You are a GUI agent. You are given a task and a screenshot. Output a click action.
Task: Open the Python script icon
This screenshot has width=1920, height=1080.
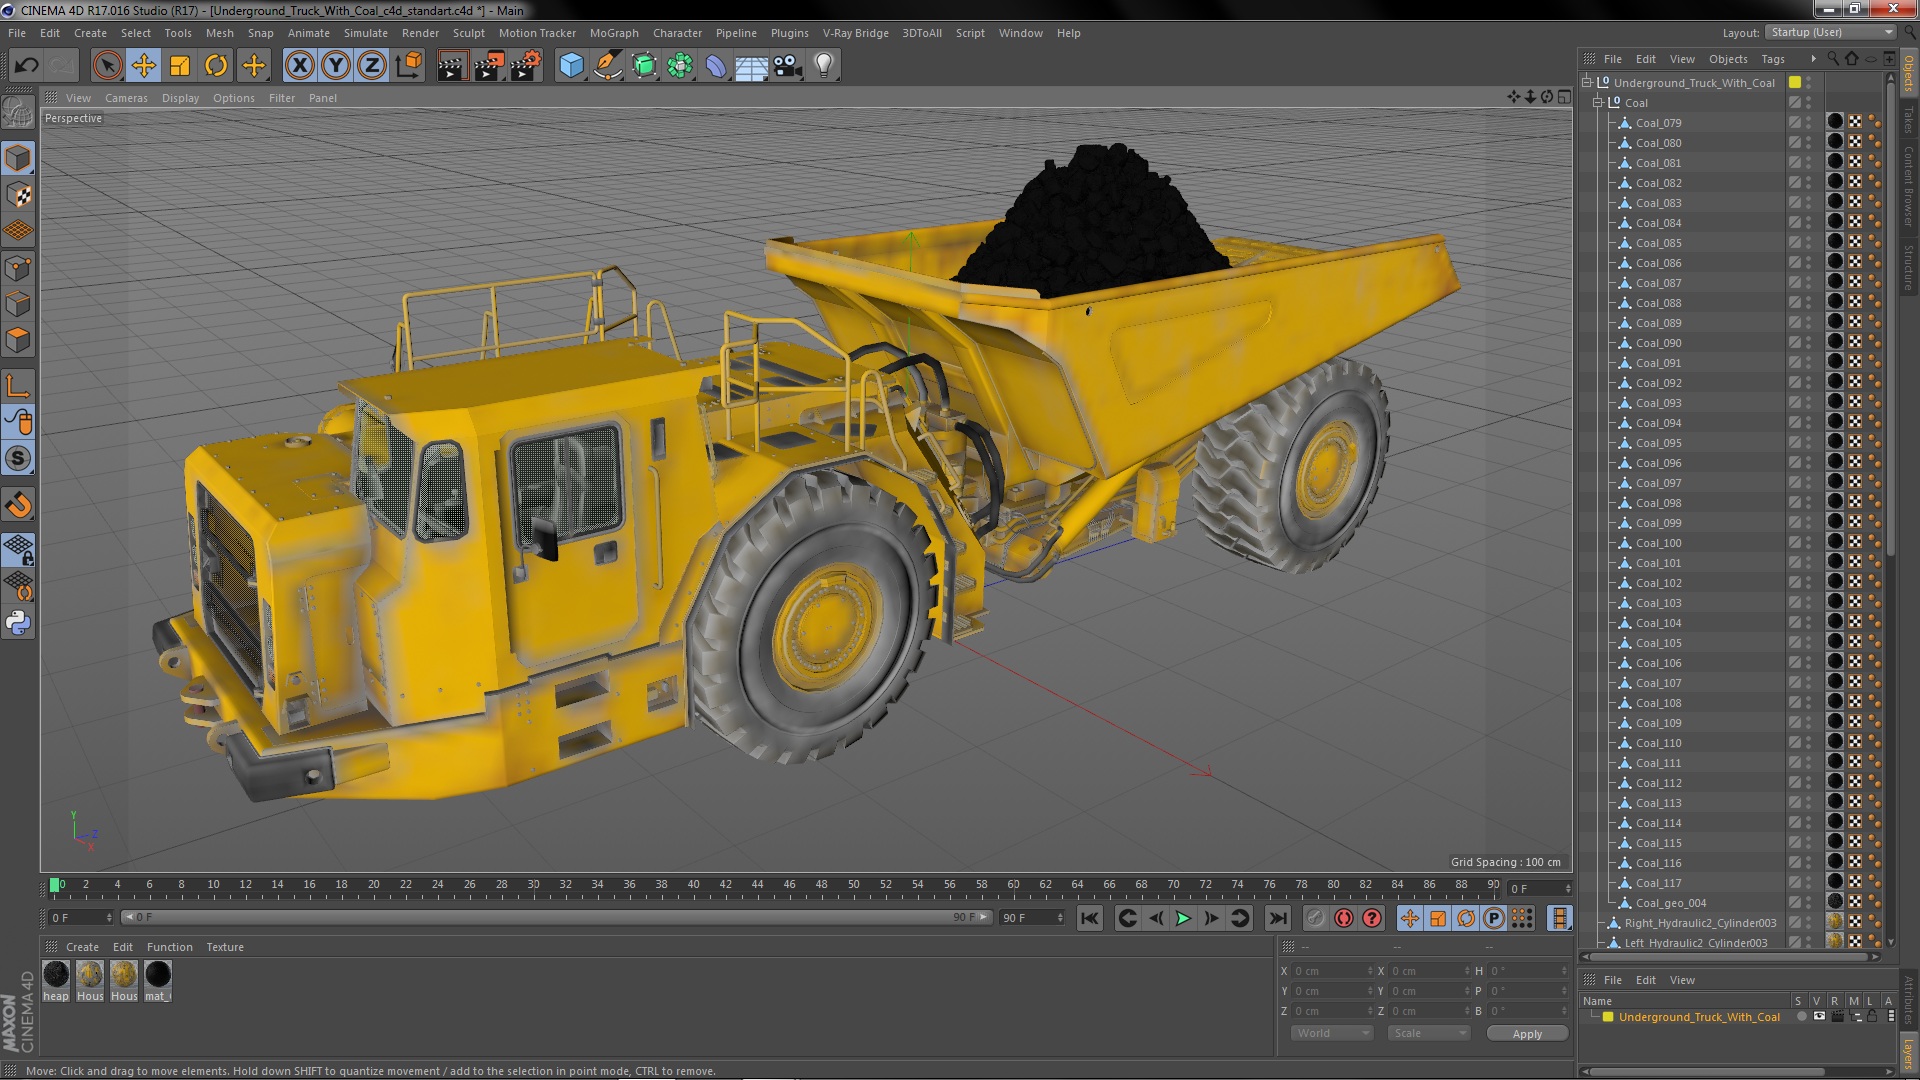(18, 622)
